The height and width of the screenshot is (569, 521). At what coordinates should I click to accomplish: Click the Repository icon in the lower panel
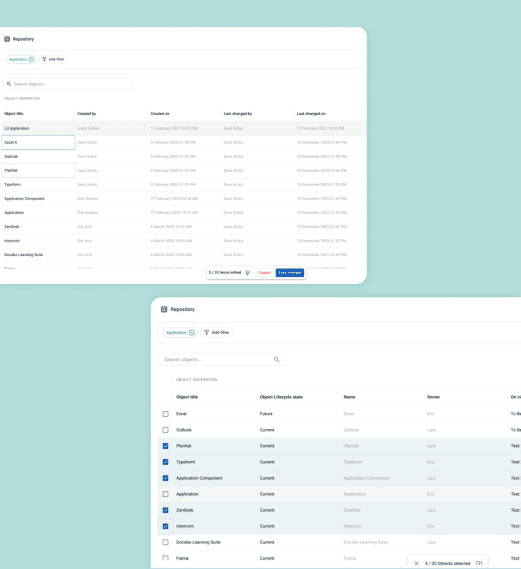164,309
